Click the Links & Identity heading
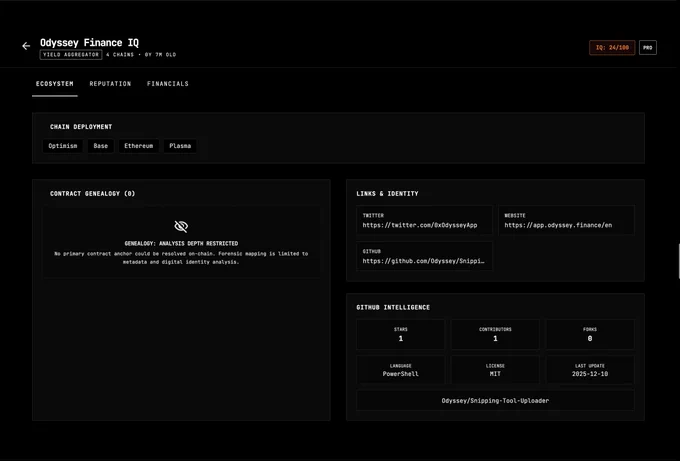The image size is (680, 461). click(387, 193)
